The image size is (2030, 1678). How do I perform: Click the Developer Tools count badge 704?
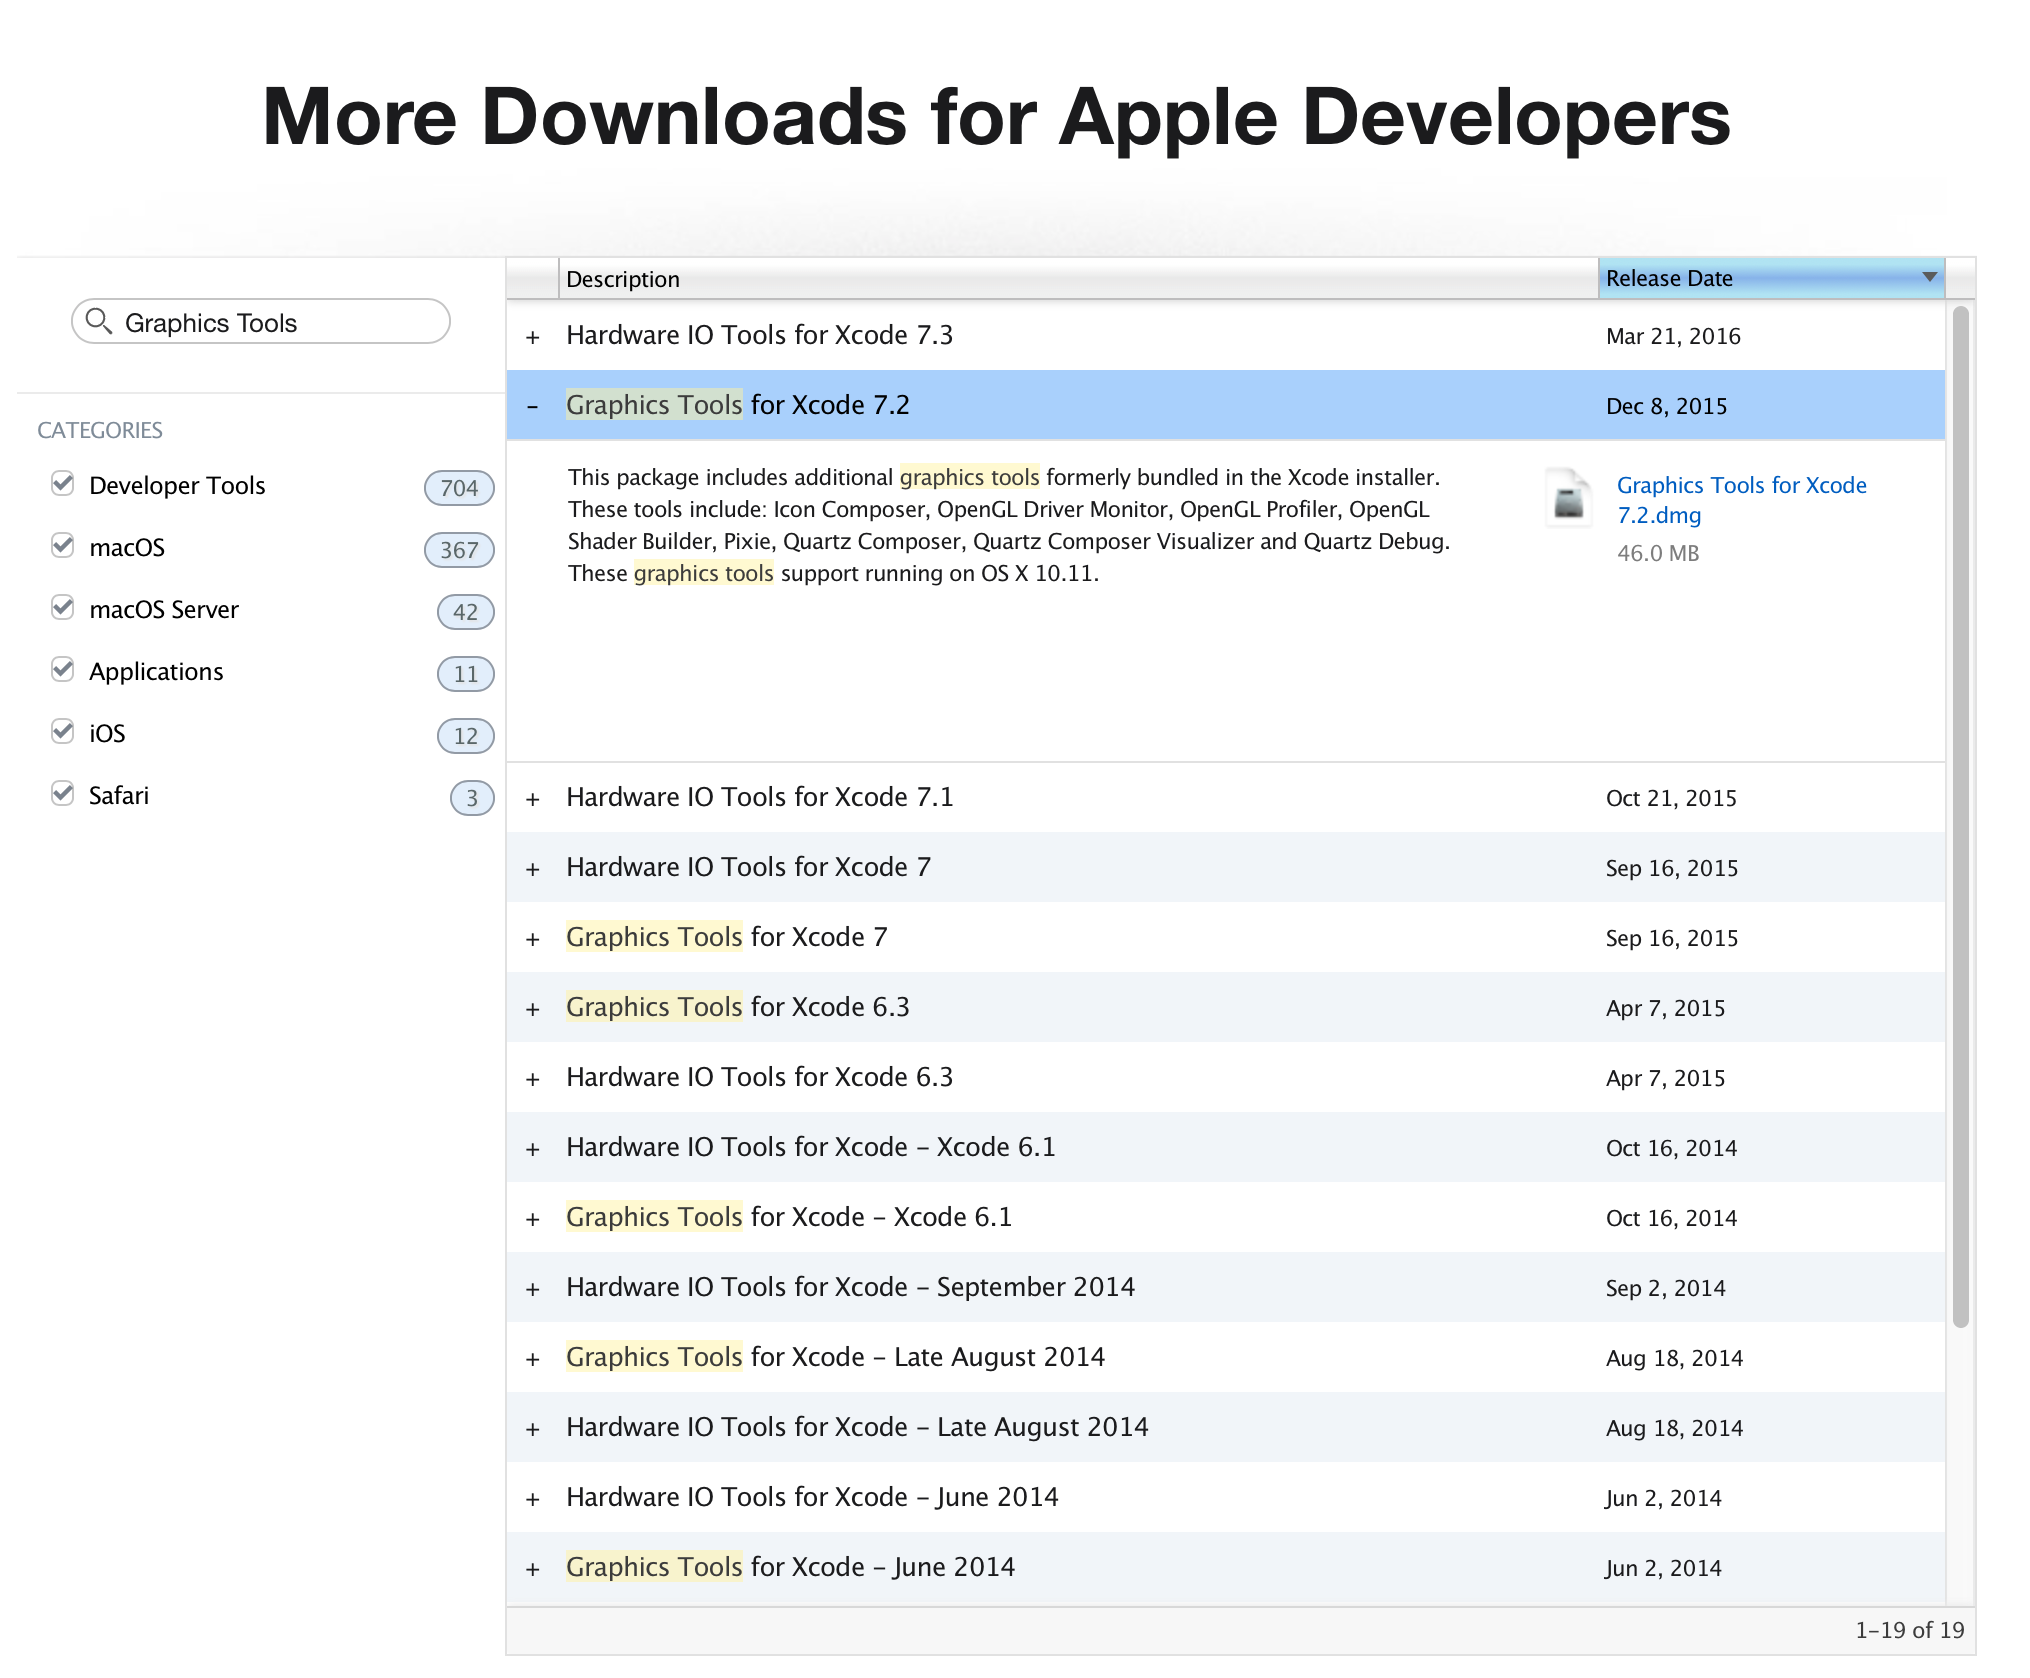pos(459,488)
